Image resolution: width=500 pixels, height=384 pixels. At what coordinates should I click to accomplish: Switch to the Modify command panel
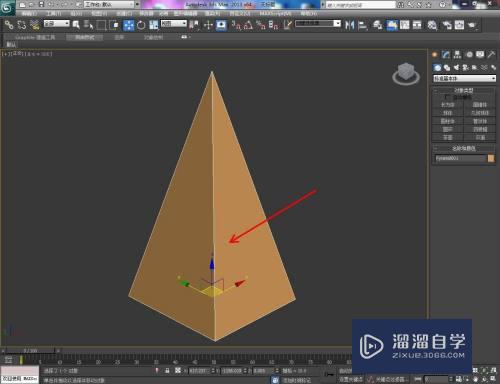pos(446,54)
